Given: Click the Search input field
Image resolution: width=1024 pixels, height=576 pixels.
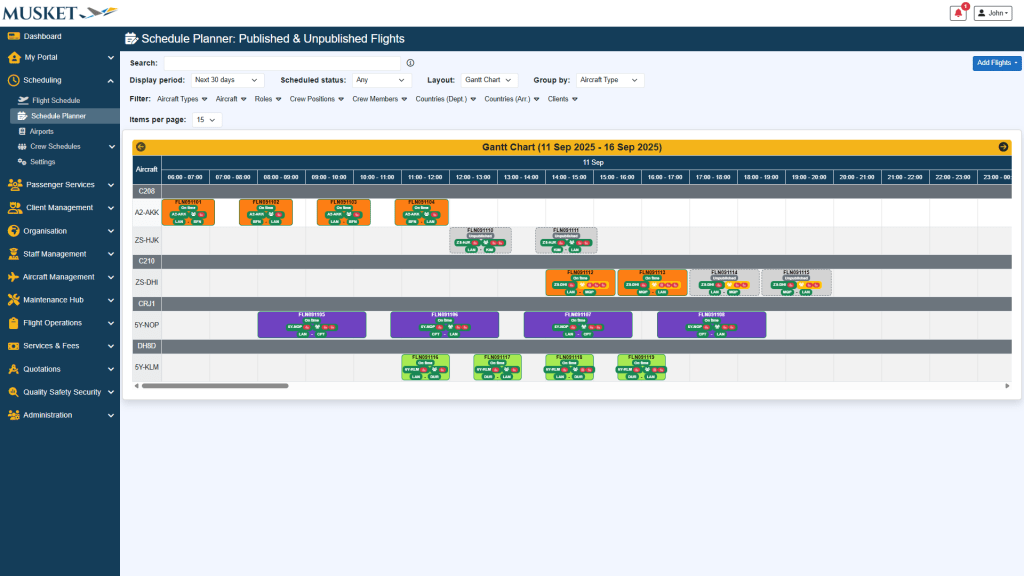Looking at the screenshot, I should click(282, 63).
